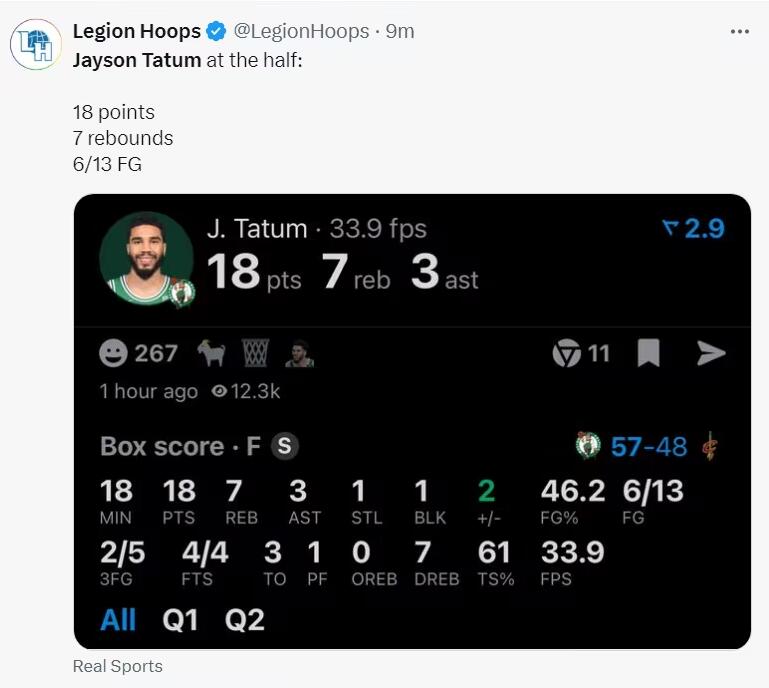Click the send share arrow icon
The image size is (769, 688).
pos(710,353)
